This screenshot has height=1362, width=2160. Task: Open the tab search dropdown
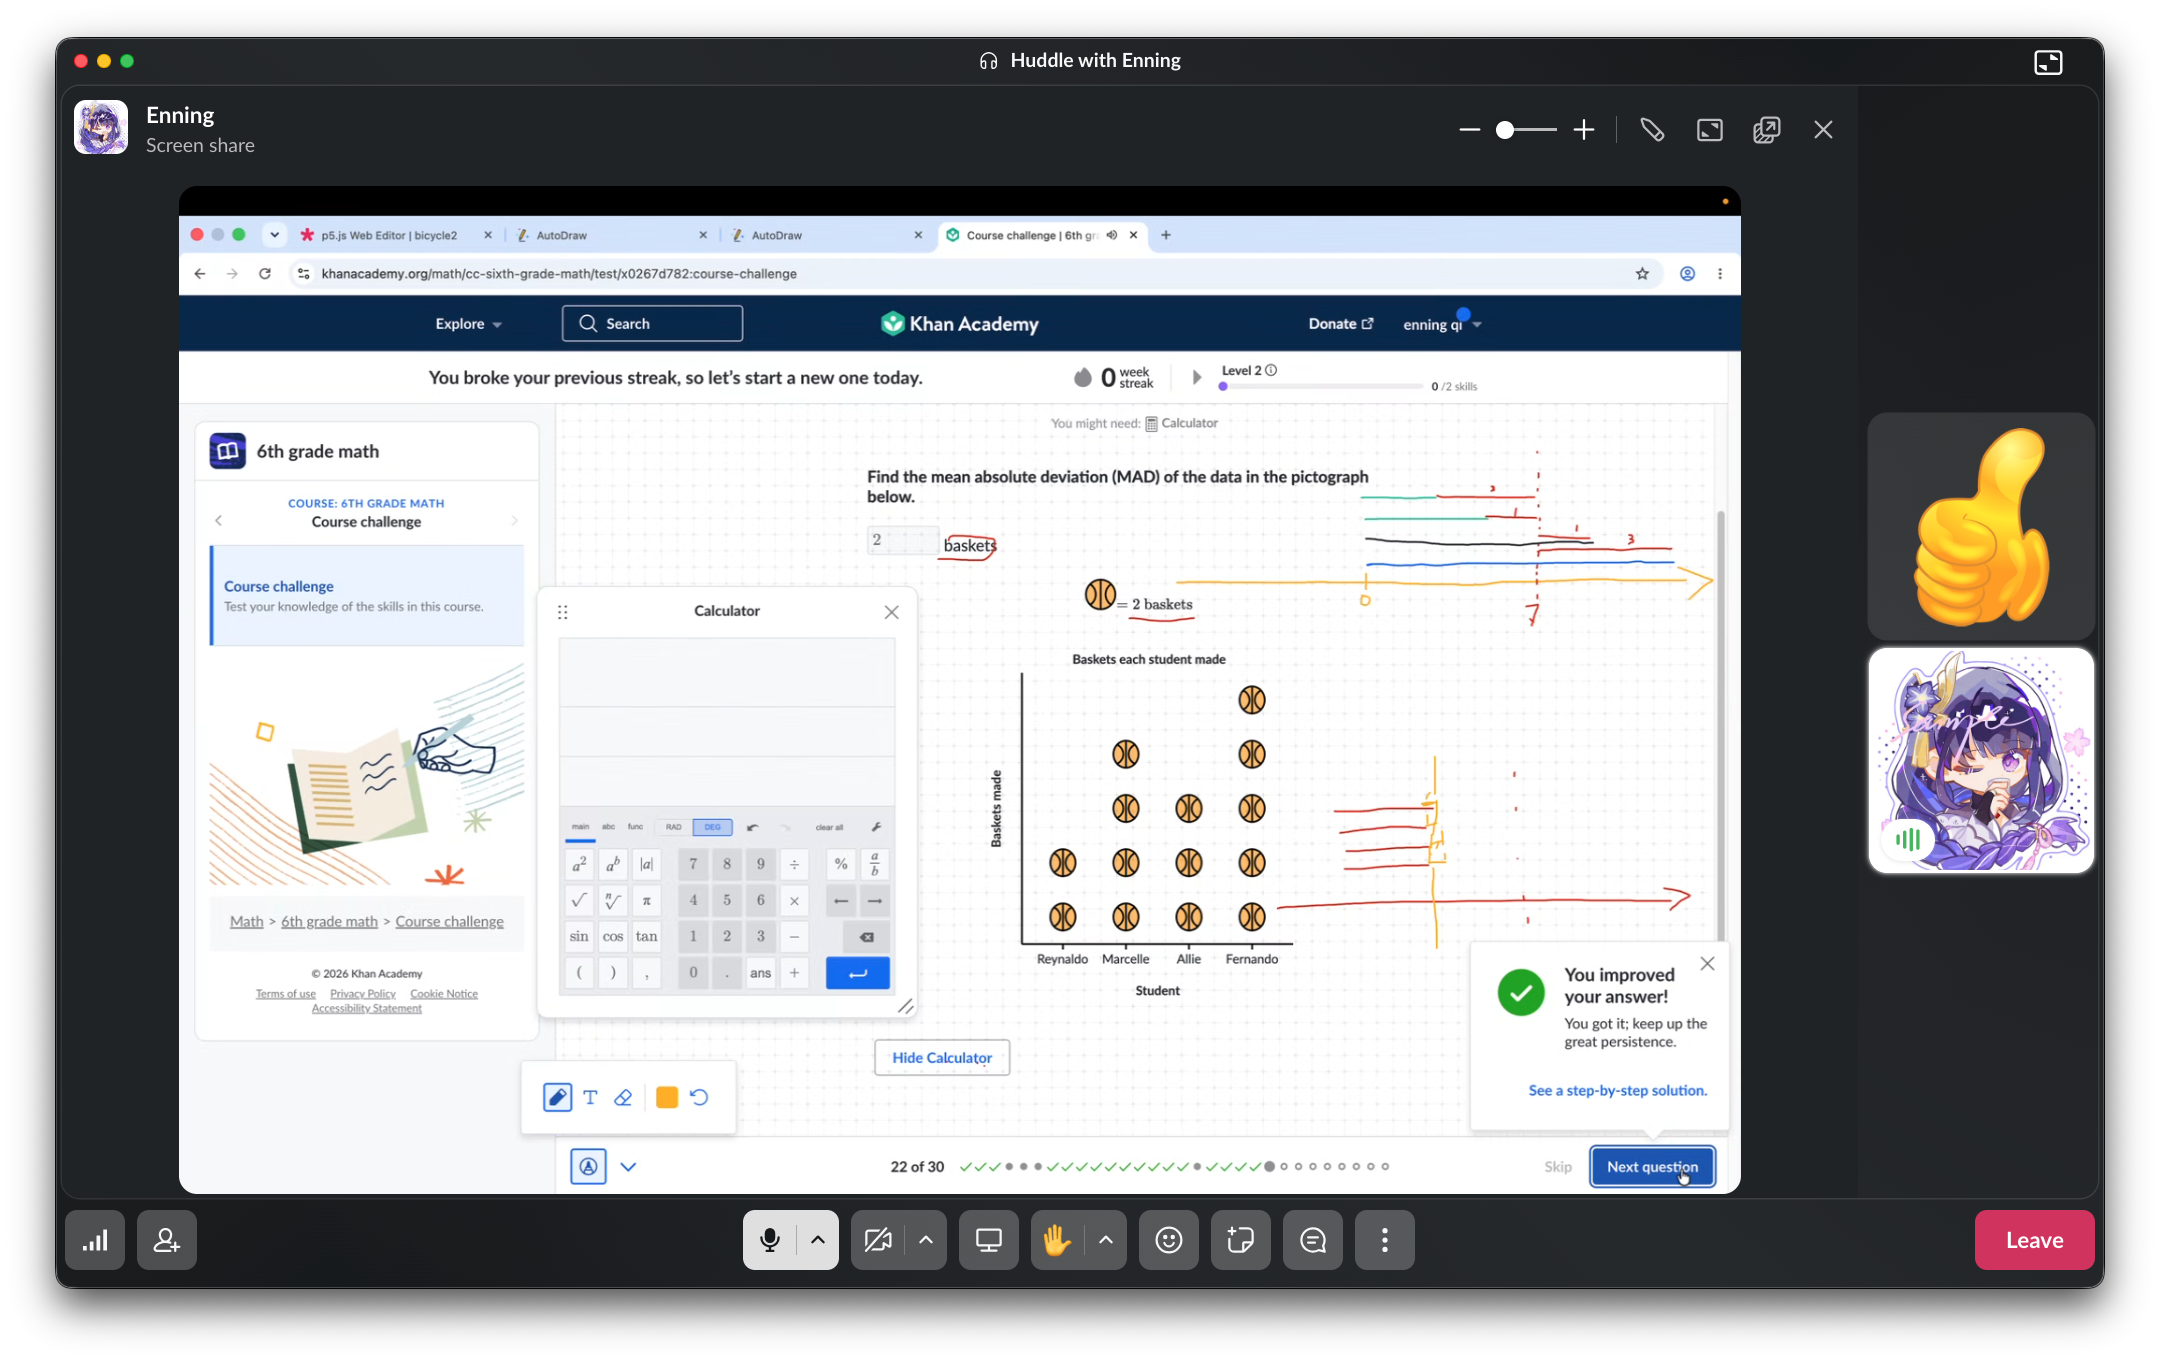pos(274,236)
